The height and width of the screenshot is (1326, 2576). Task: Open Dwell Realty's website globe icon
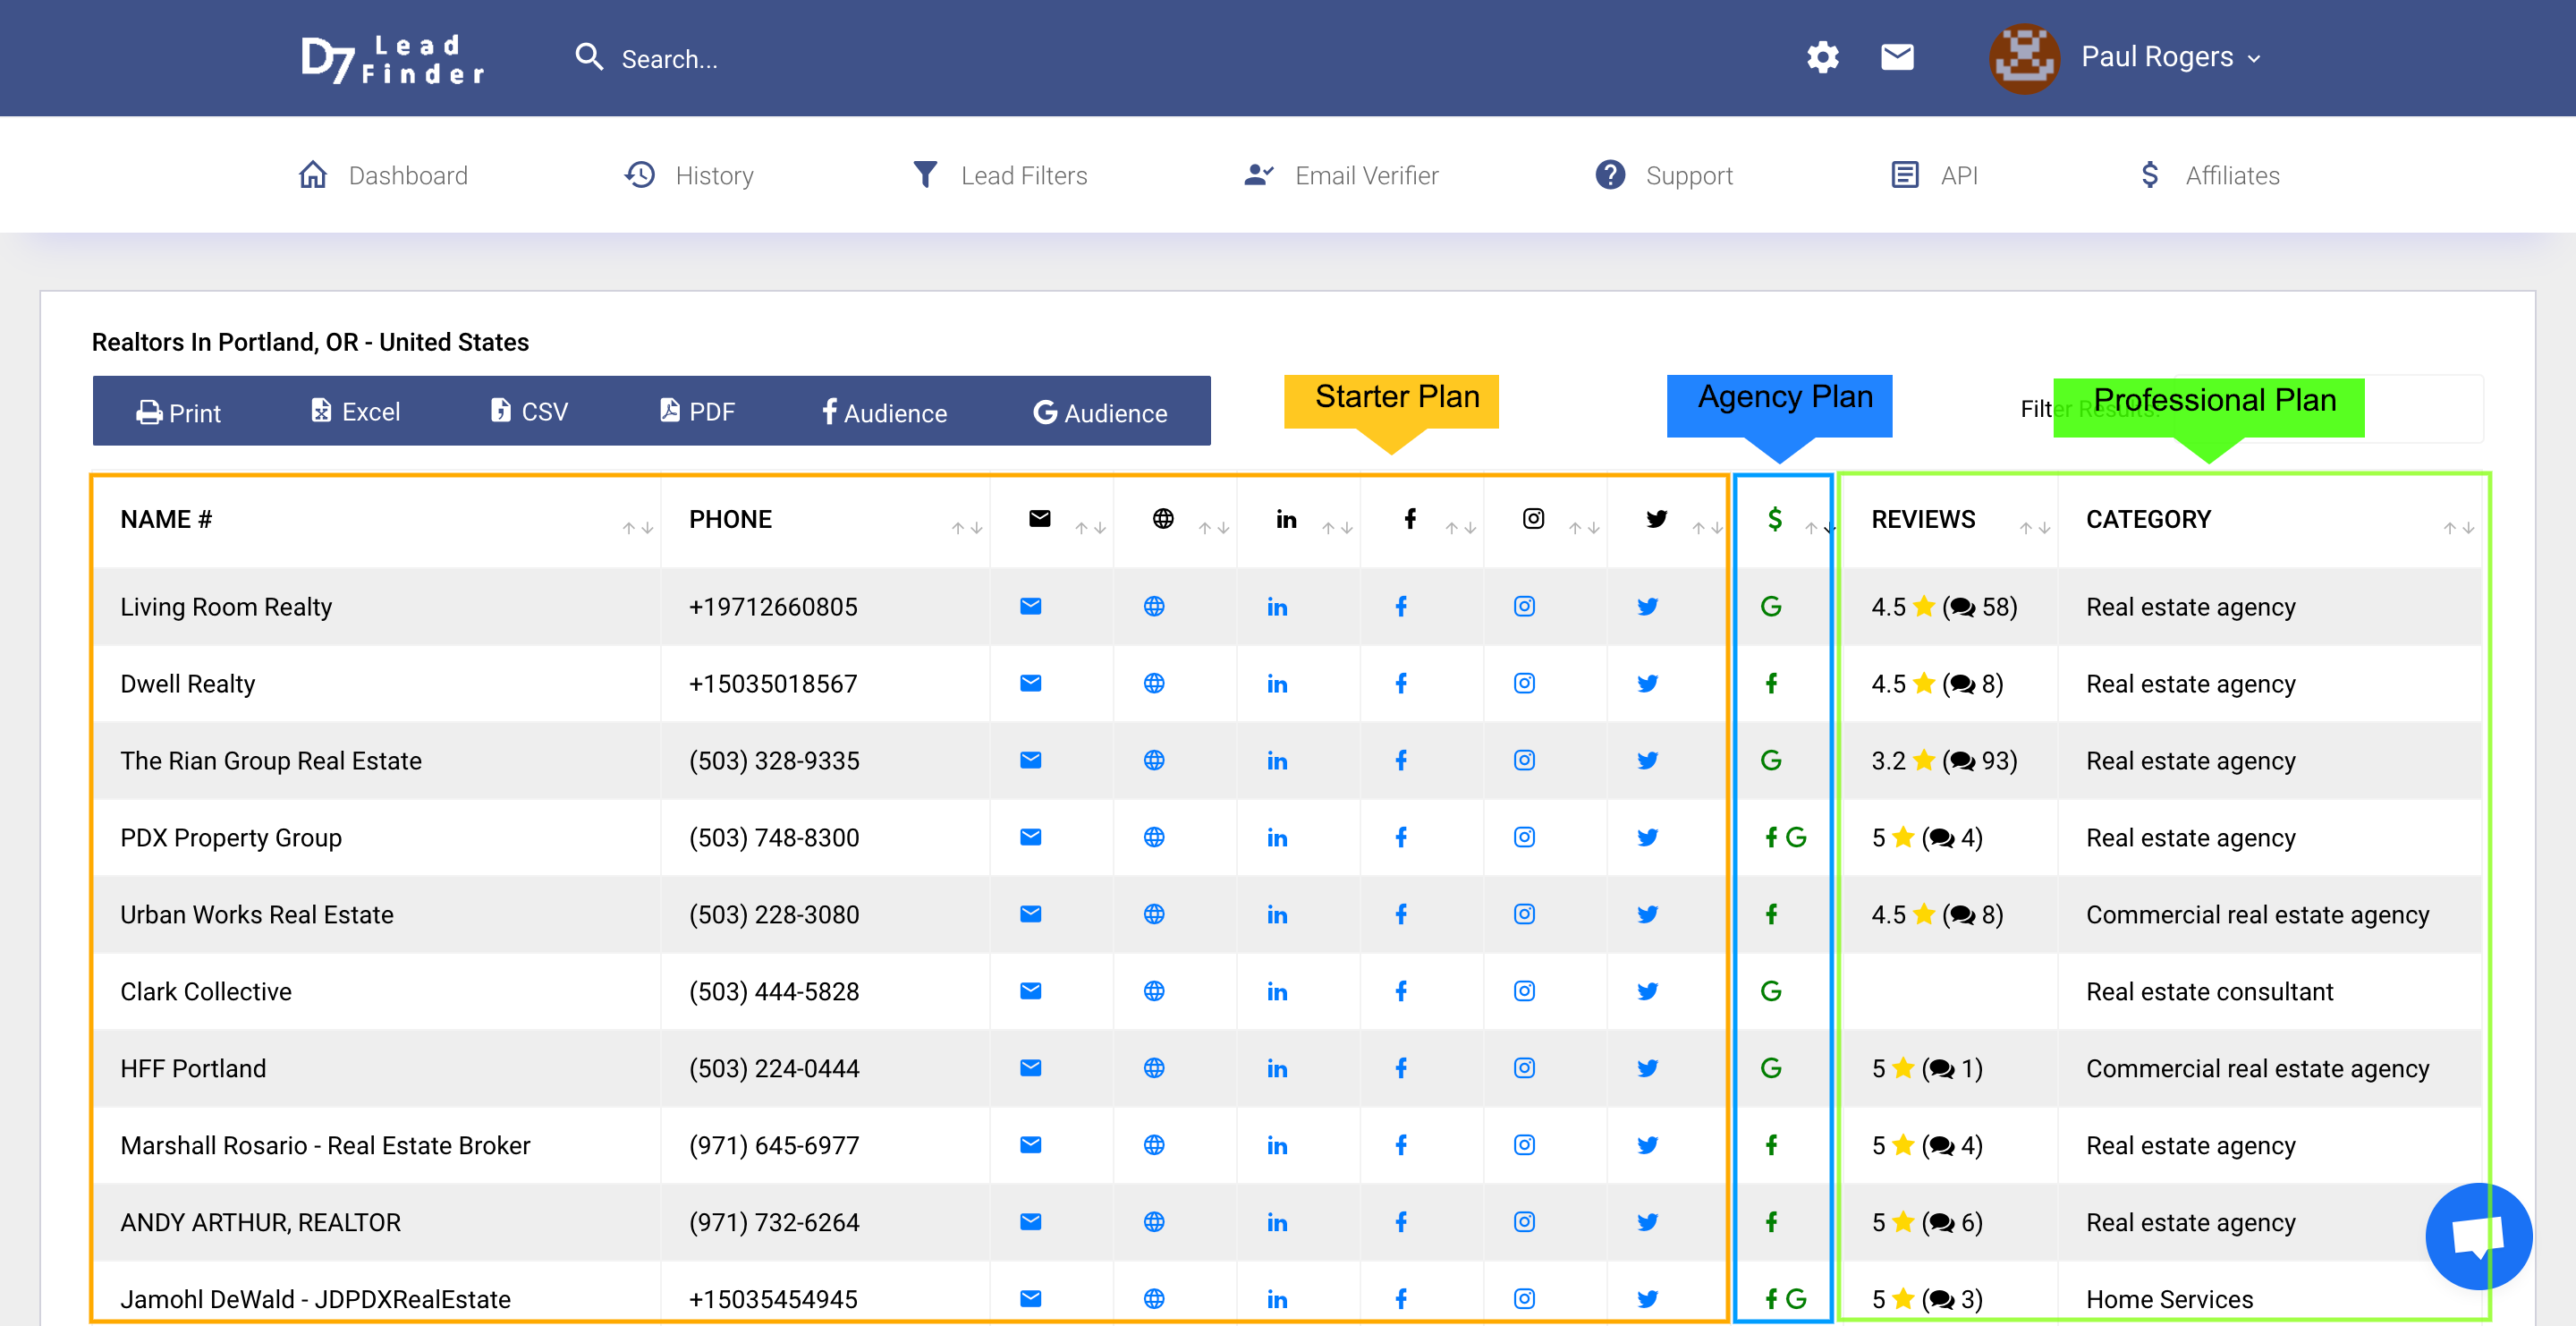[x=1153, y=683]
